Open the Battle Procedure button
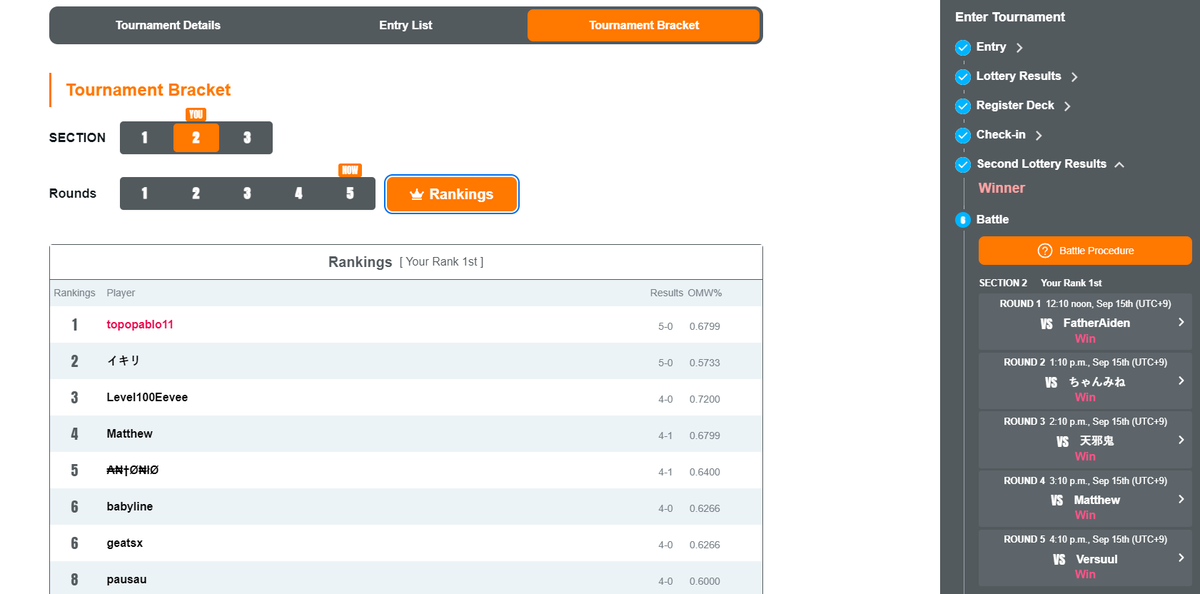The height and width of the screenshot is (594, 1200). tap(1085, 250)
